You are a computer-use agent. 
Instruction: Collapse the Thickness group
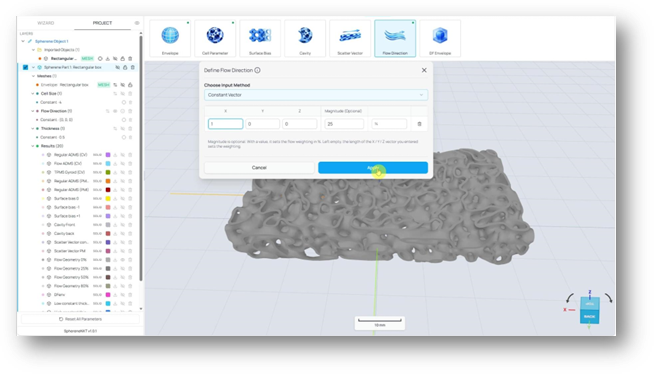[x=33, y=128]
